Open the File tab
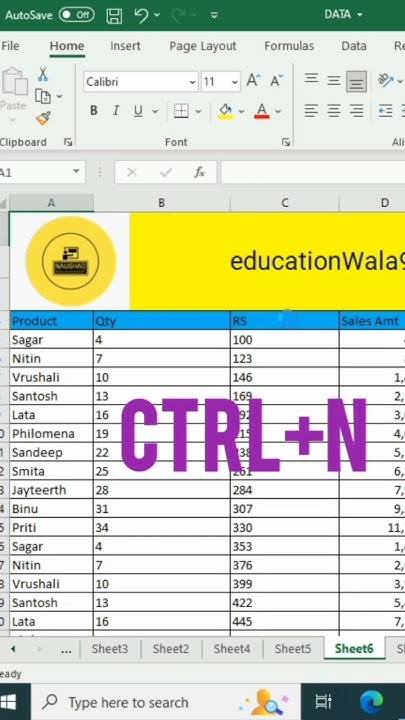This screenshot has width=405, height=720. click(10, 46)
